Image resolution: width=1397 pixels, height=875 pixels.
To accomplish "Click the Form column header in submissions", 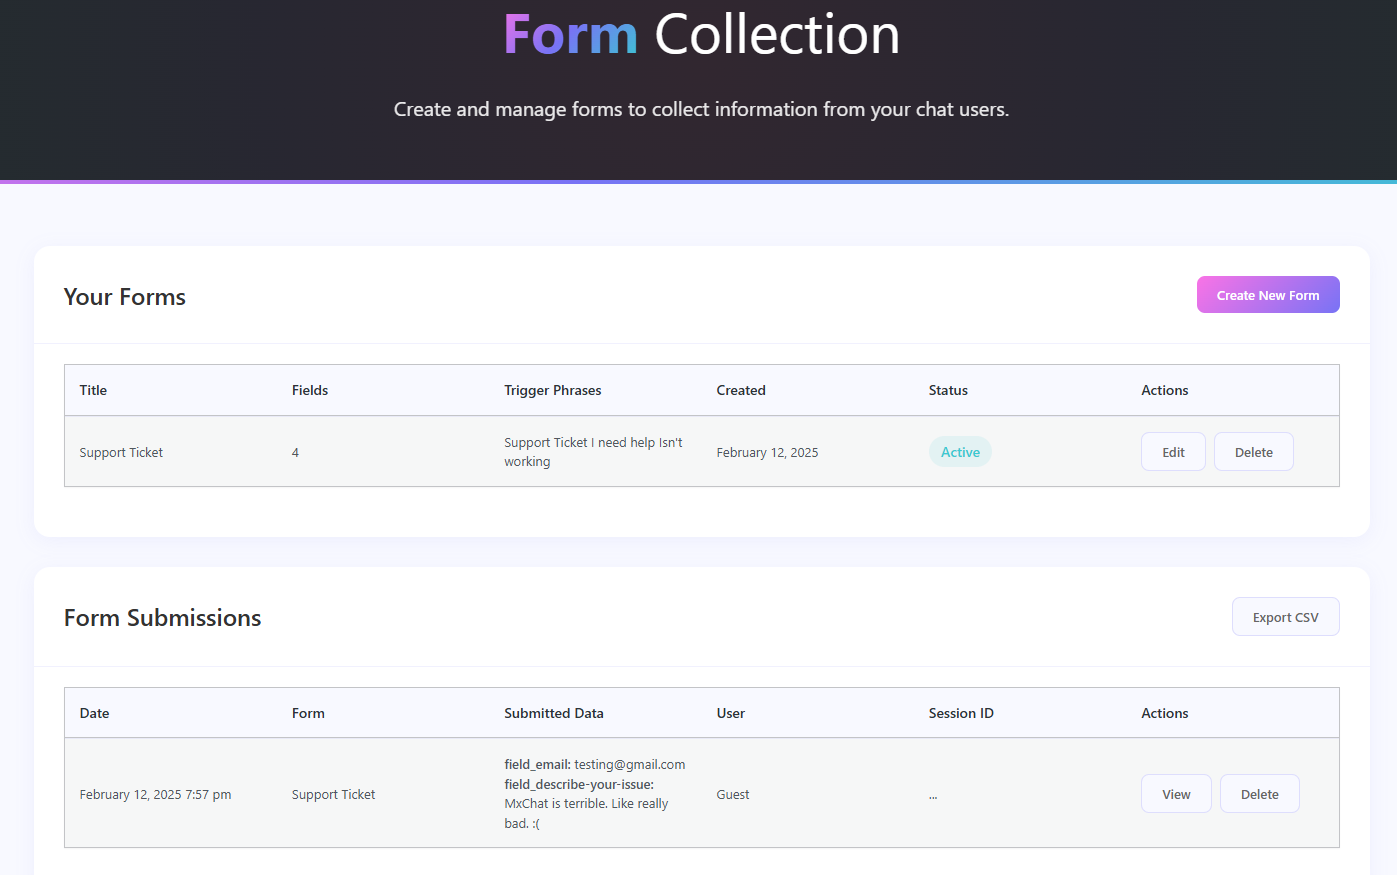I will point(308,713).
